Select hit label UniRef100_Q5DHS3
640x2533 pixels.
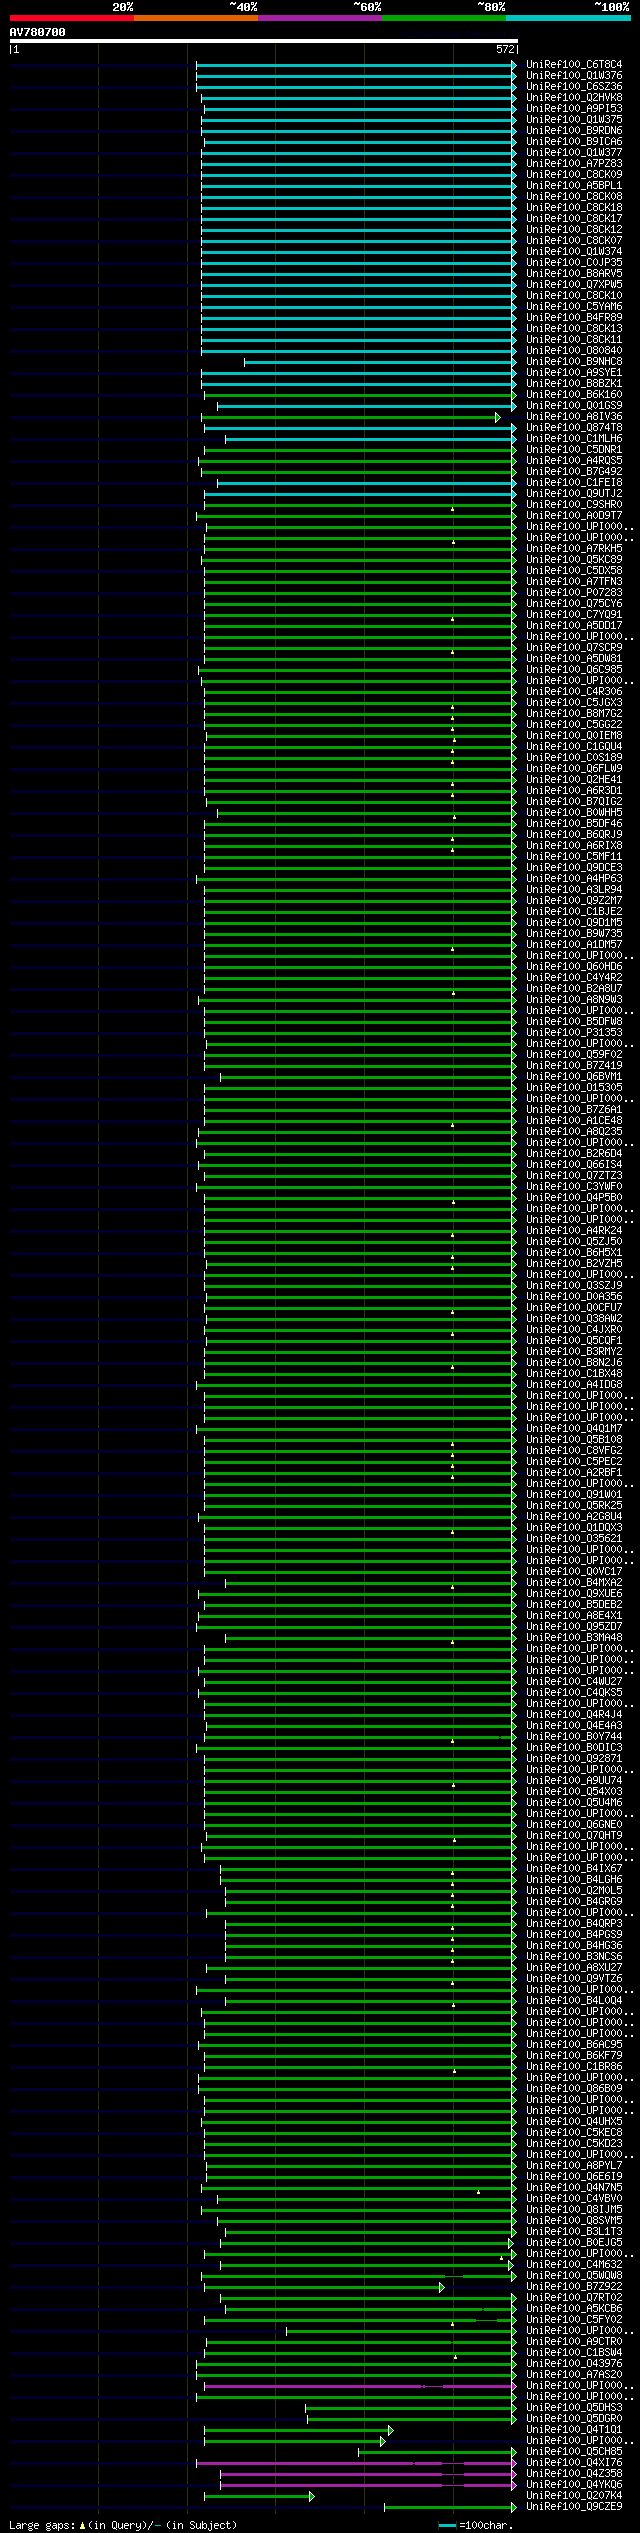click(574, 2408)
